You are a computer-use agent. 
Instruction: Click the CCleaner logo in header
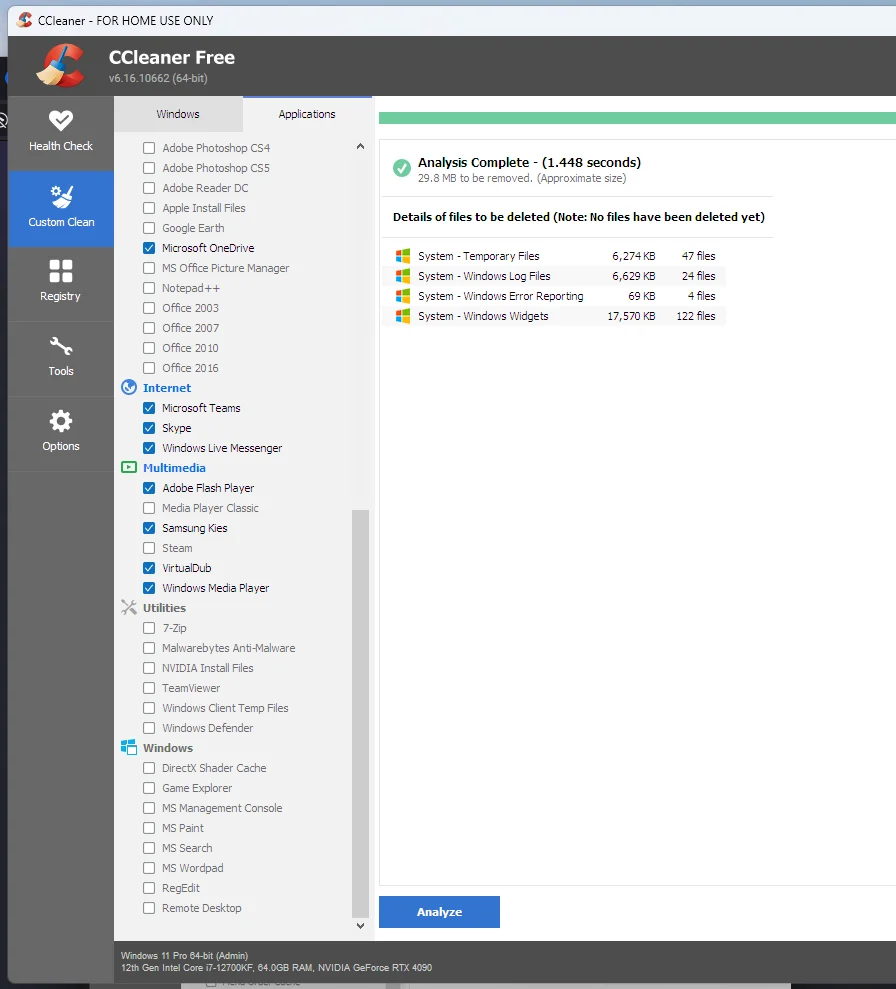coord(61,65)
